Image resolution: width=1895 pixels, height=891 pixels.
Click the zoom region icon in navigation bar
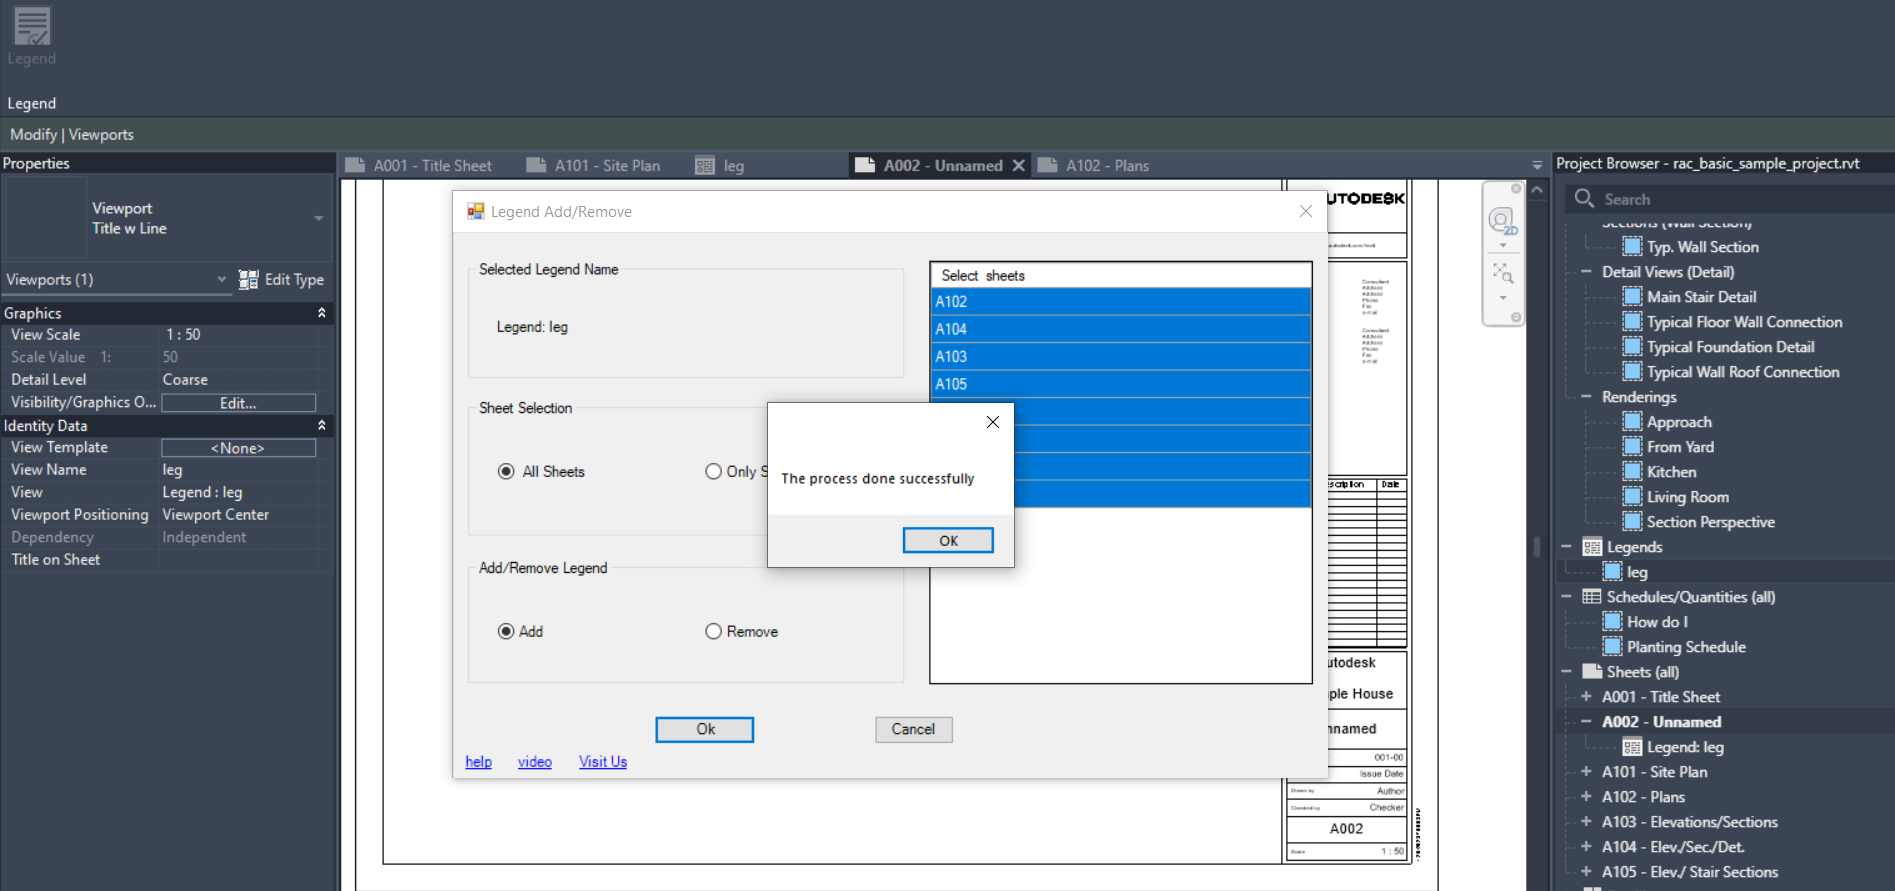point(1502,273)
